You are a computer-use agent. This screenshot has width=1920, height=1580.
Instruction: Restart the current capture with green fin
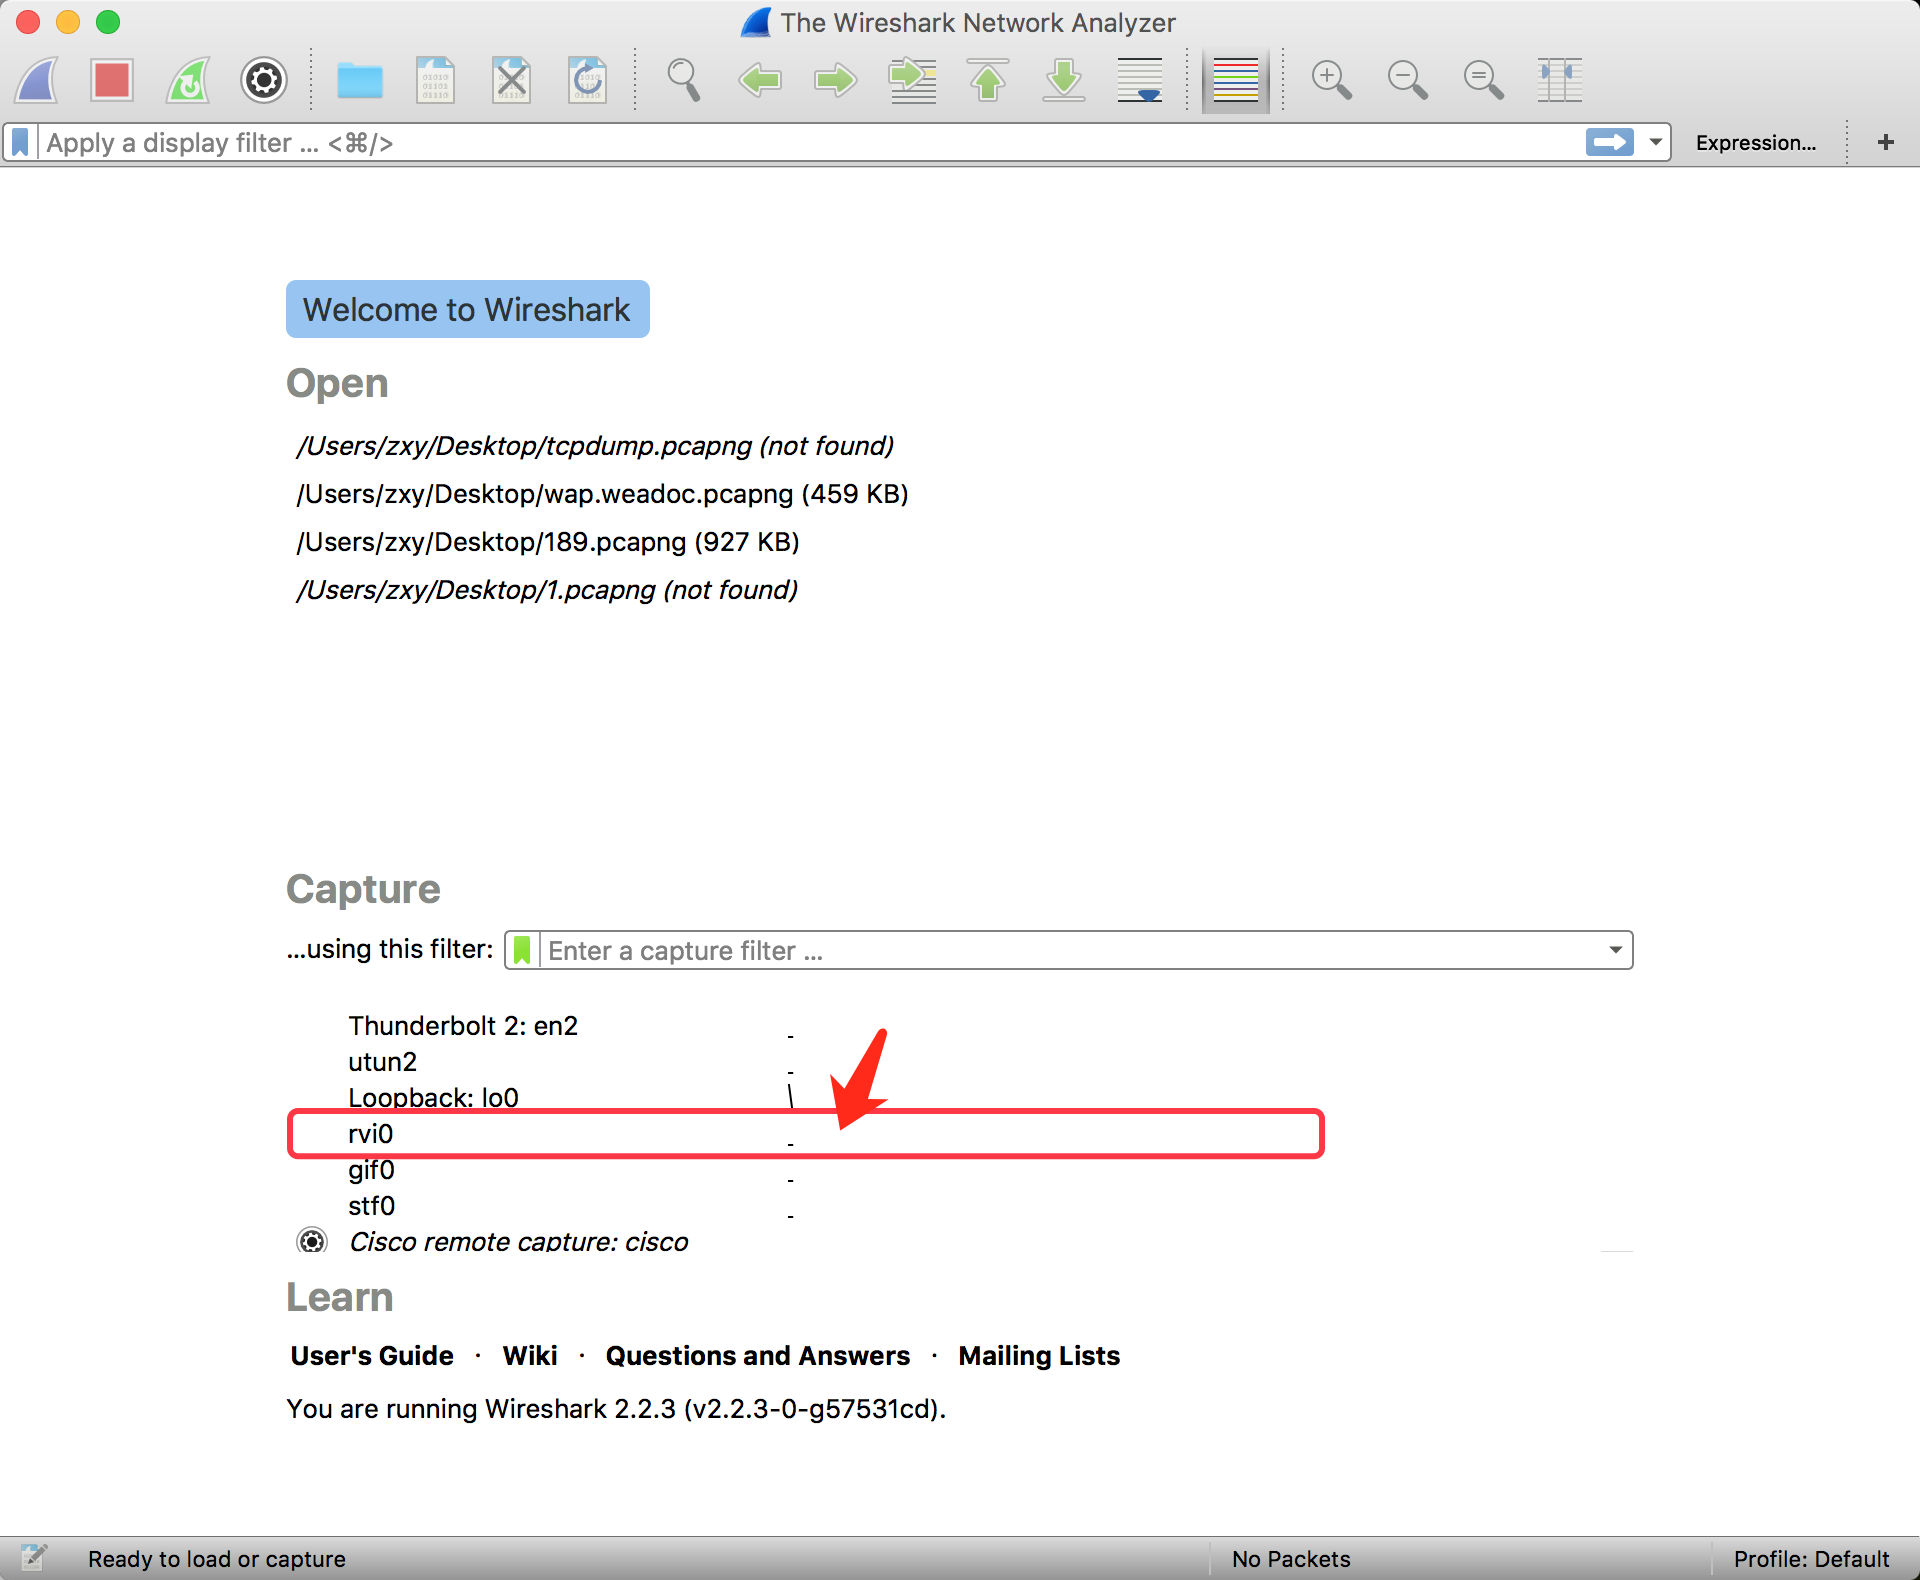point(188,80)
